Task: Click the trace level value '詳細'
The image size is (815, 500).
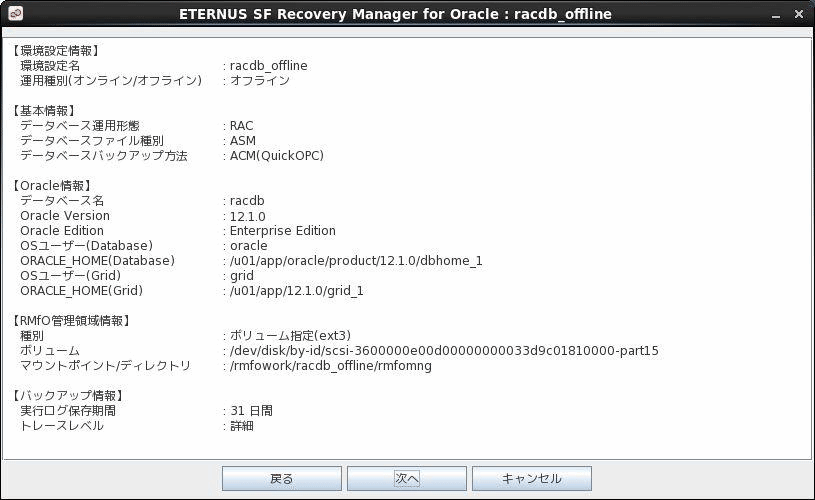Action: (242, 426)
